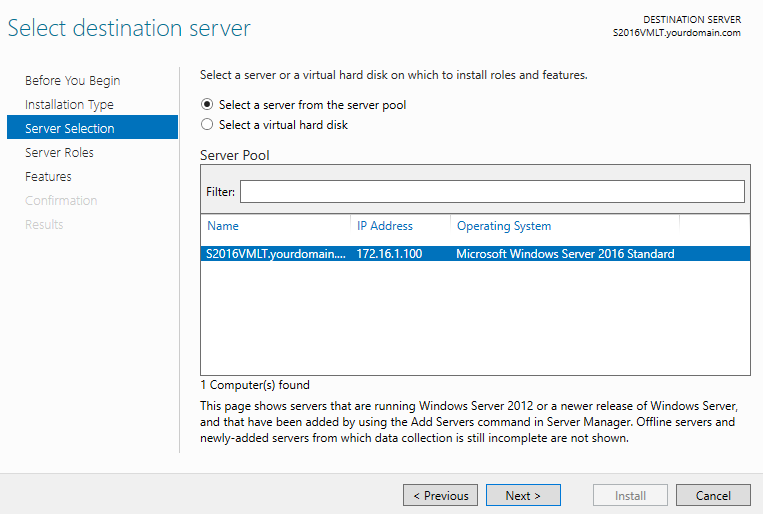Open the Installation Type page
This screenshot has height=514, width=763.
(x=69, y=105)
